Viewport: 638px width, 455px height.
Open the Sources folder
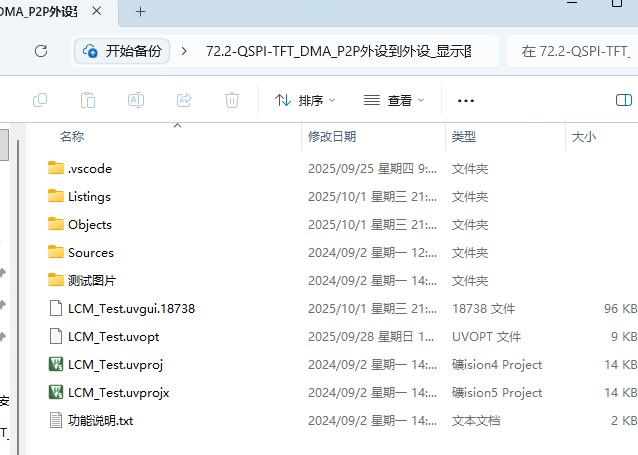90,253
